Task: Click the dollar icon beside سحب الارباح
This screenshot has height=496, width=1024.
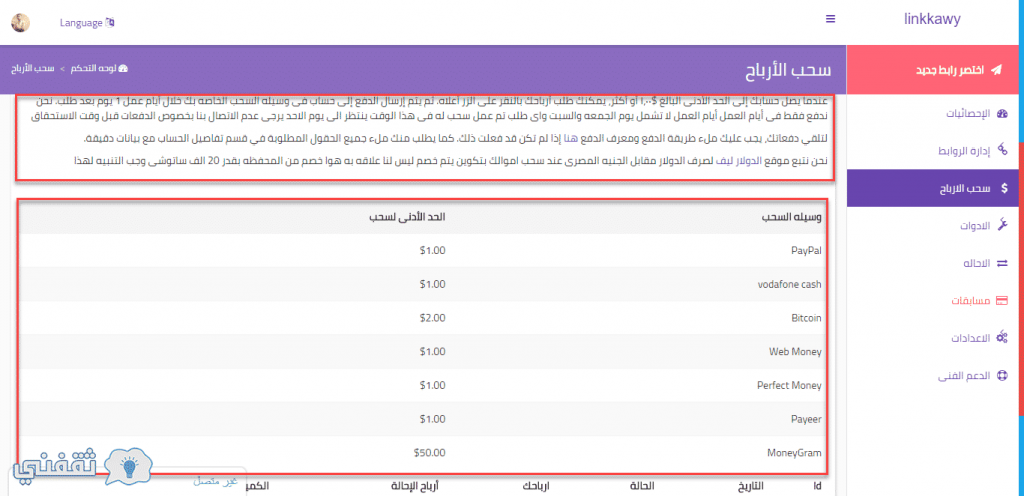Action: [1004, 189]
